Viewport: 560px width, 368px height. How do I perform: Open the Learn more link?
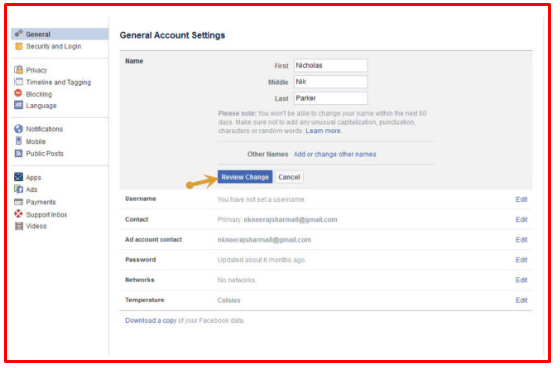[324, 131]
